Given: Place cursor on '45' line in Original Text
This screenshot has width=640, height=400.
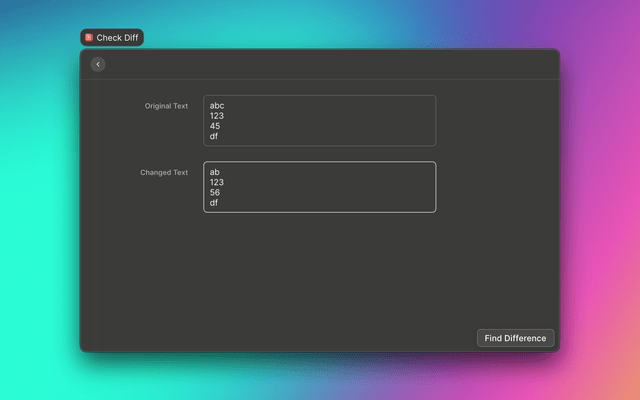Looking at the screenshot, I should 215,126.
